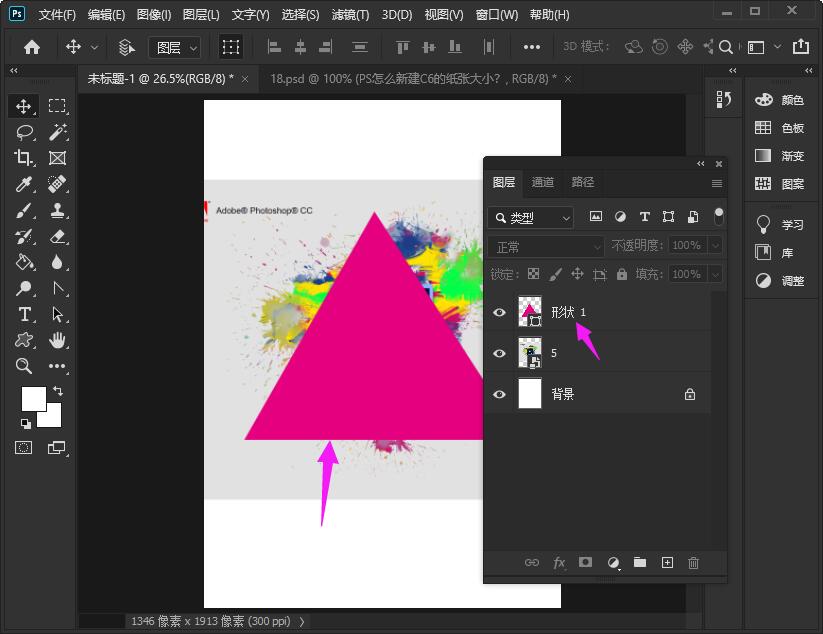Toggle the layer filter on/off switch
Image resolution: width=823 pixels, height=634 pixels.
tap(719, 216)
